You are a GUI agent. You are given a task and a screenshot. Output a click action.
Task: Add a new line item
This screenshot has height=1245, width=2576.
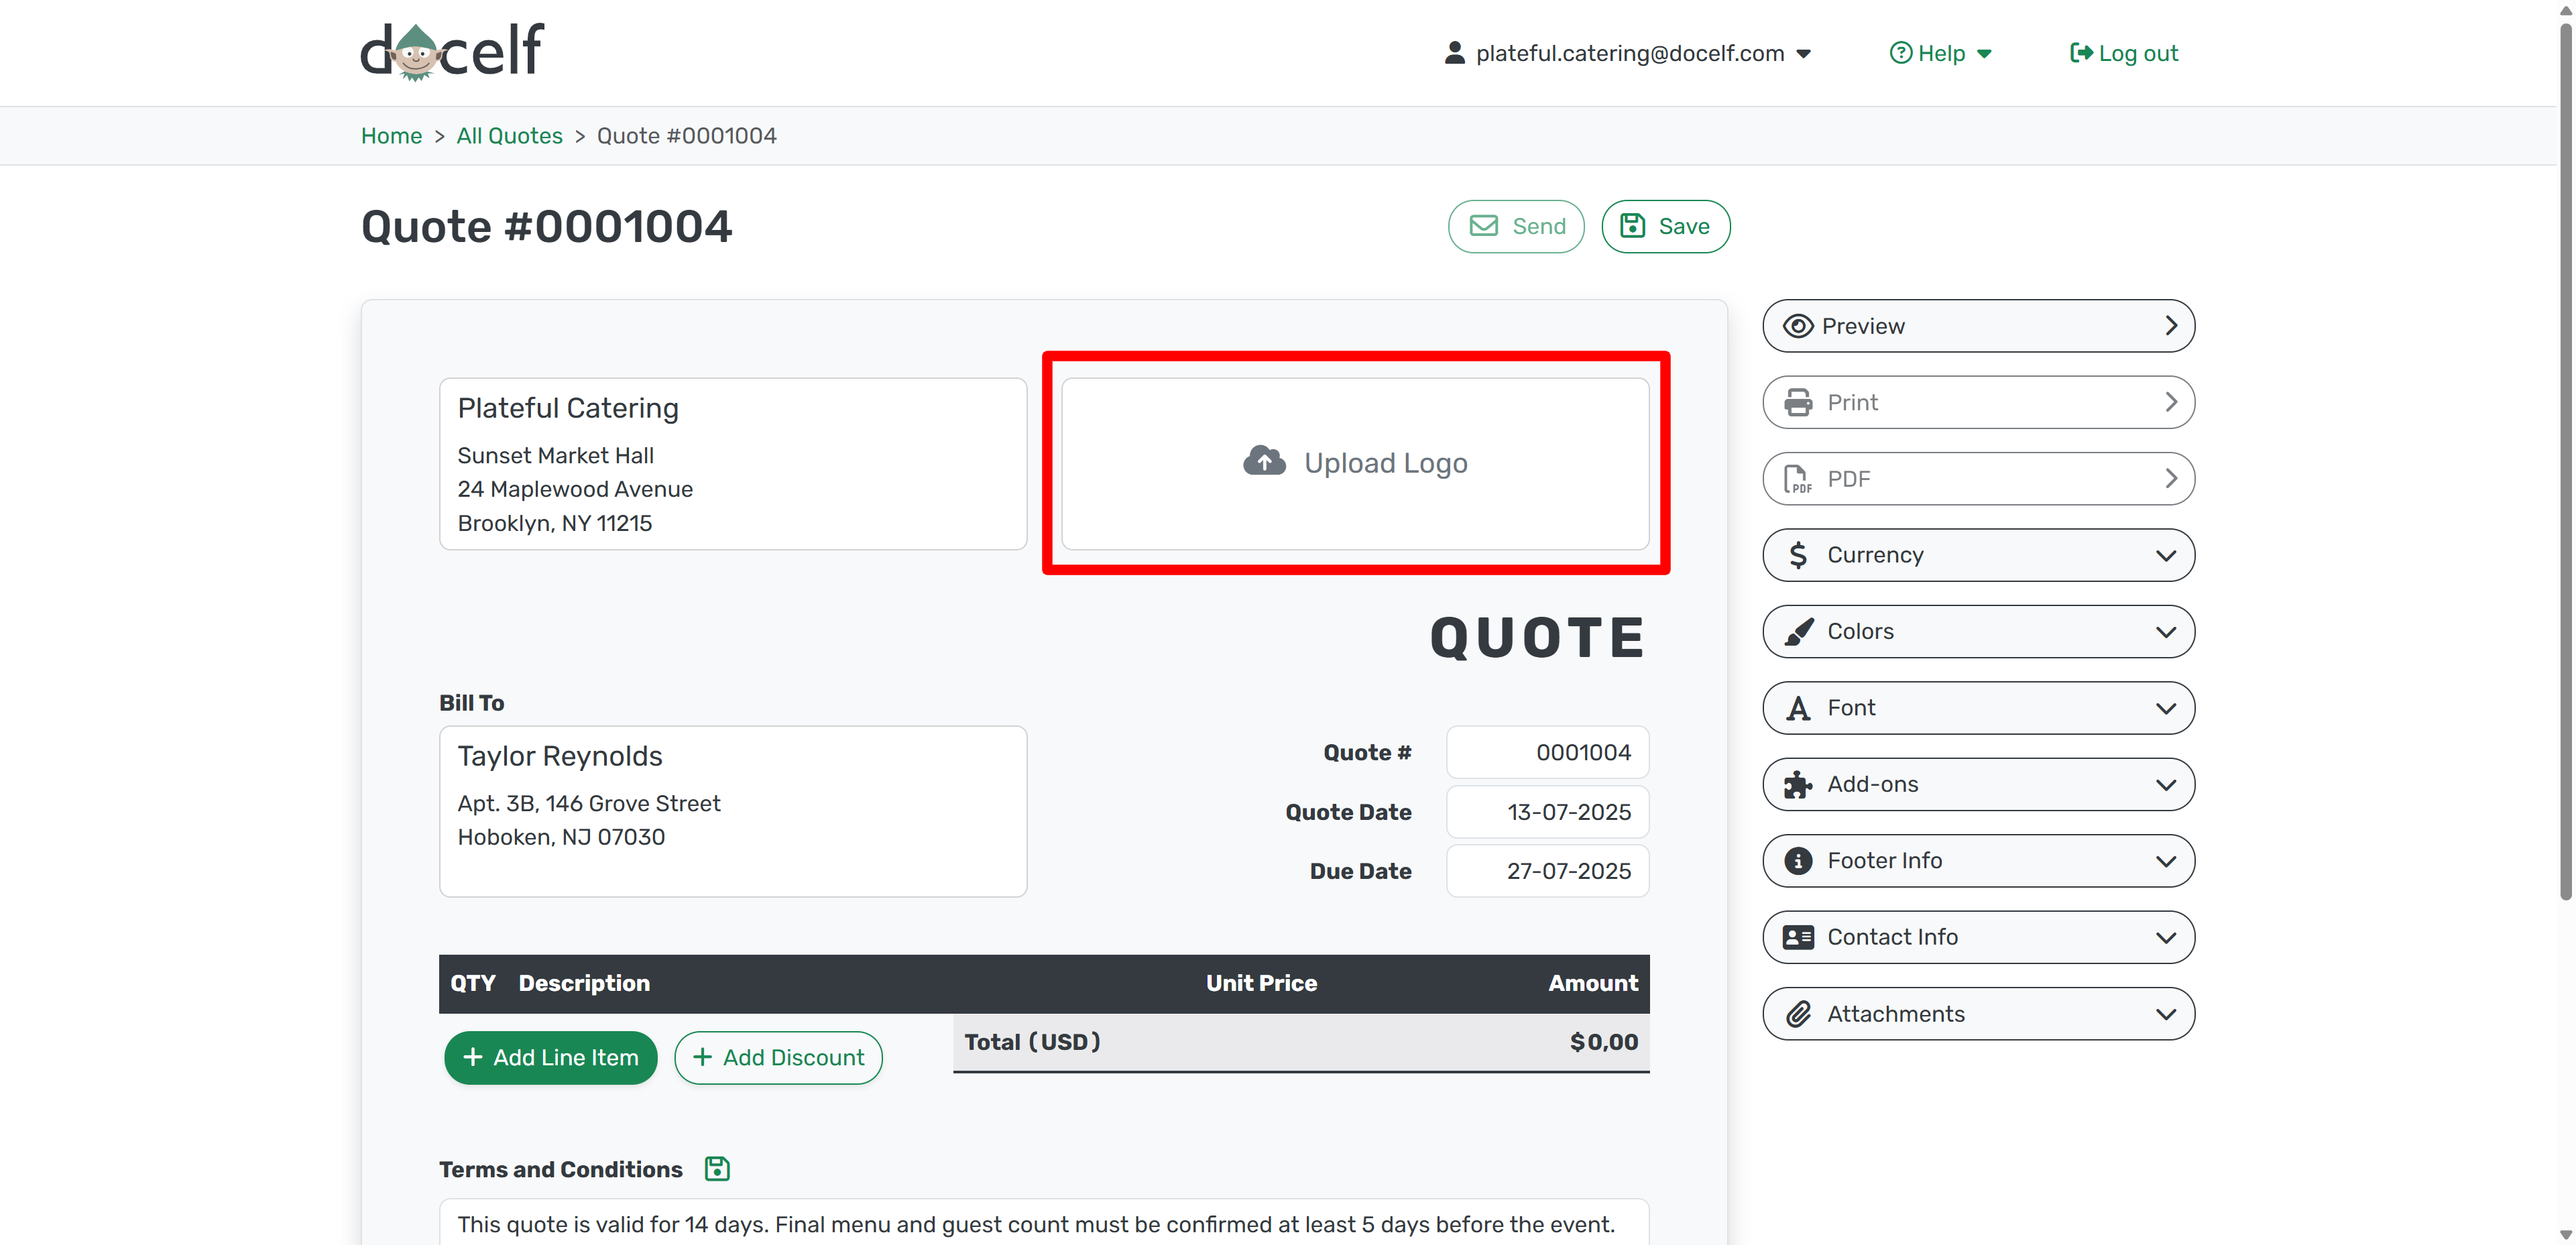coord(550,1057)
